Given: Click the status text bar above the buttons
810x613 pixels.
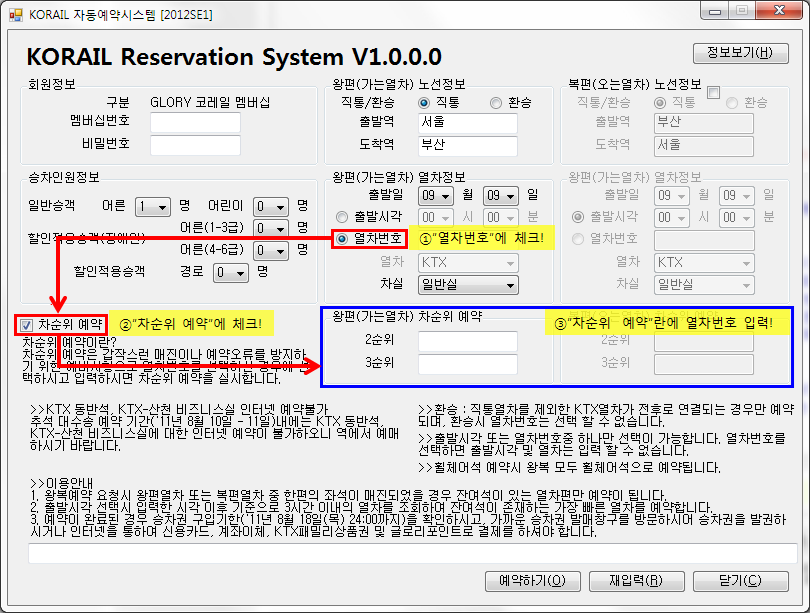Looking at the screenshot, I should click(x=412, y=553).
